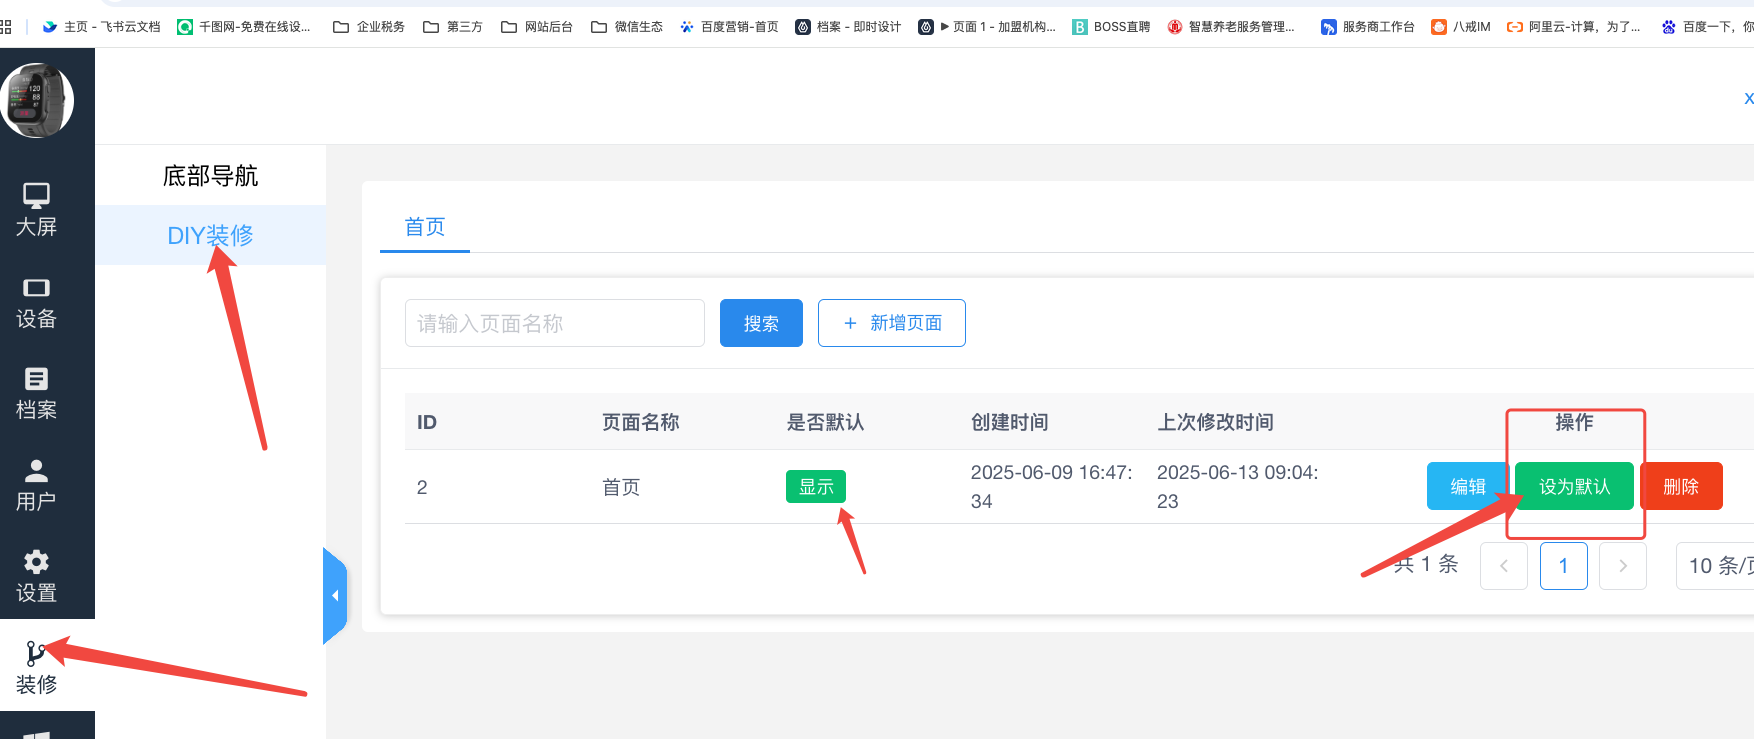
Task: Click the 新增页面 button
Action: (x=891, y=323)
